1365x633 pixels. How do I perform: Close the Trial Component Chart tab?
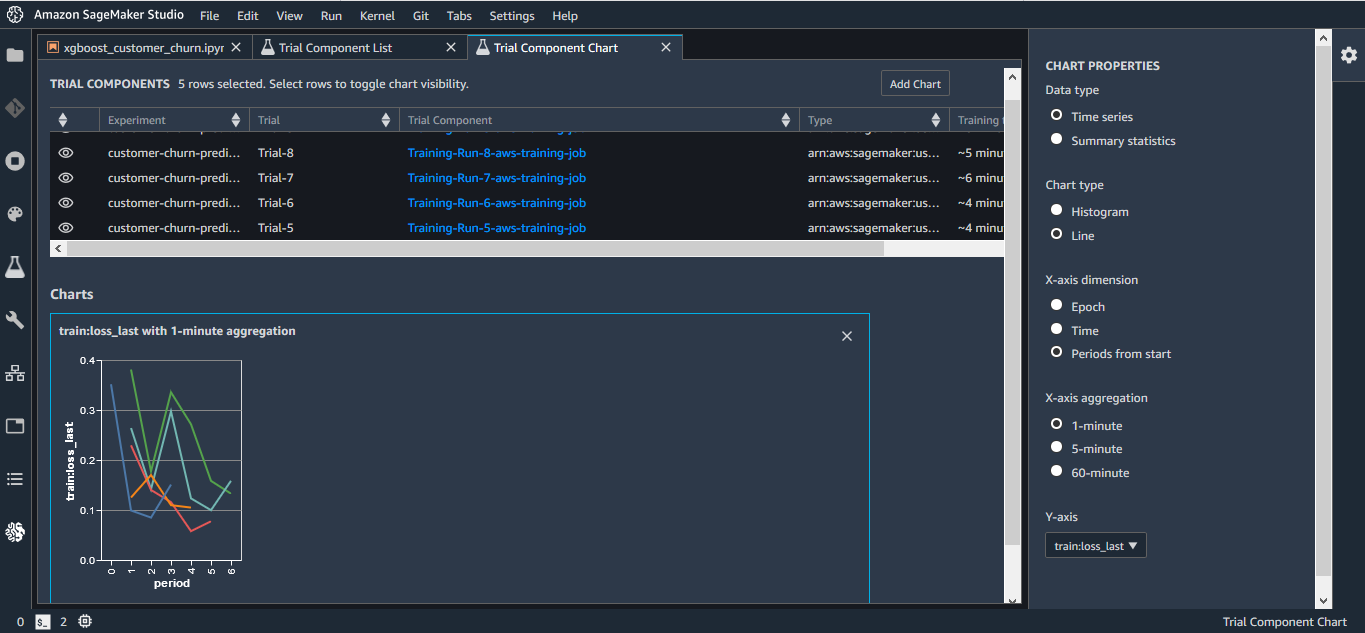pyautogui.click(x=666, y=47)
